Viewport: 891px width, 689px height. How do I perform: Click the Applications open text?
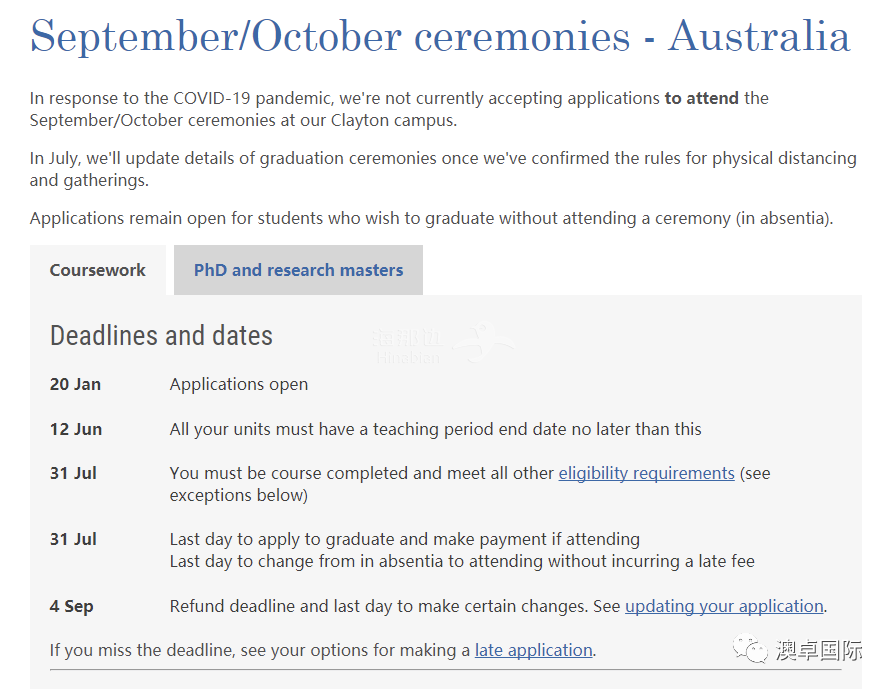pos(239,385)
